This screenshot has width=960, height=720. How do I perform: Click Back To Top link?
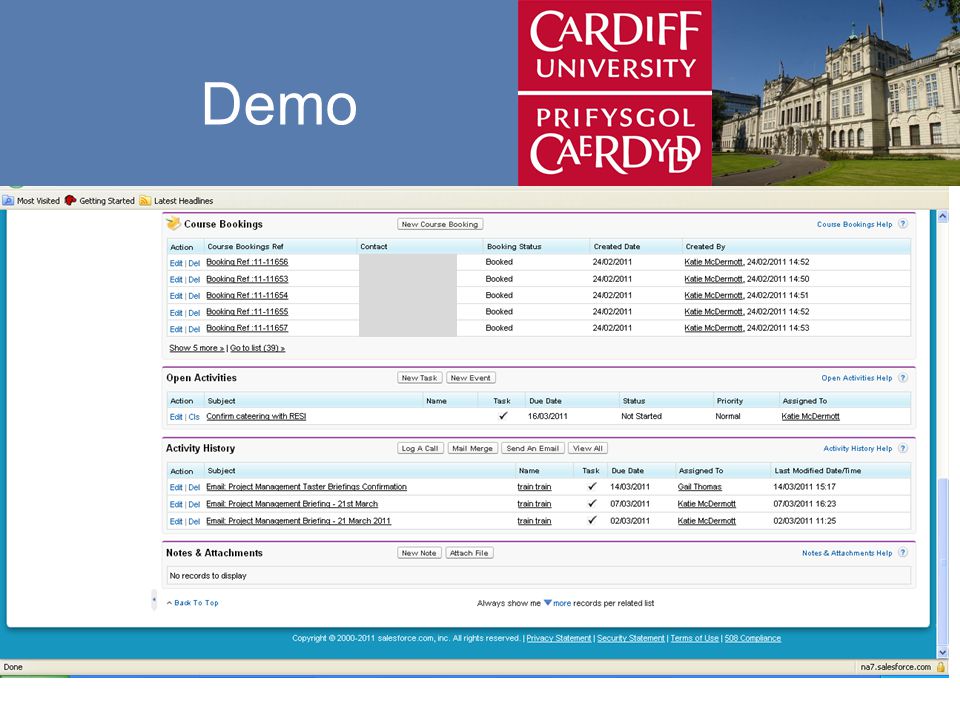coord(196,603)
